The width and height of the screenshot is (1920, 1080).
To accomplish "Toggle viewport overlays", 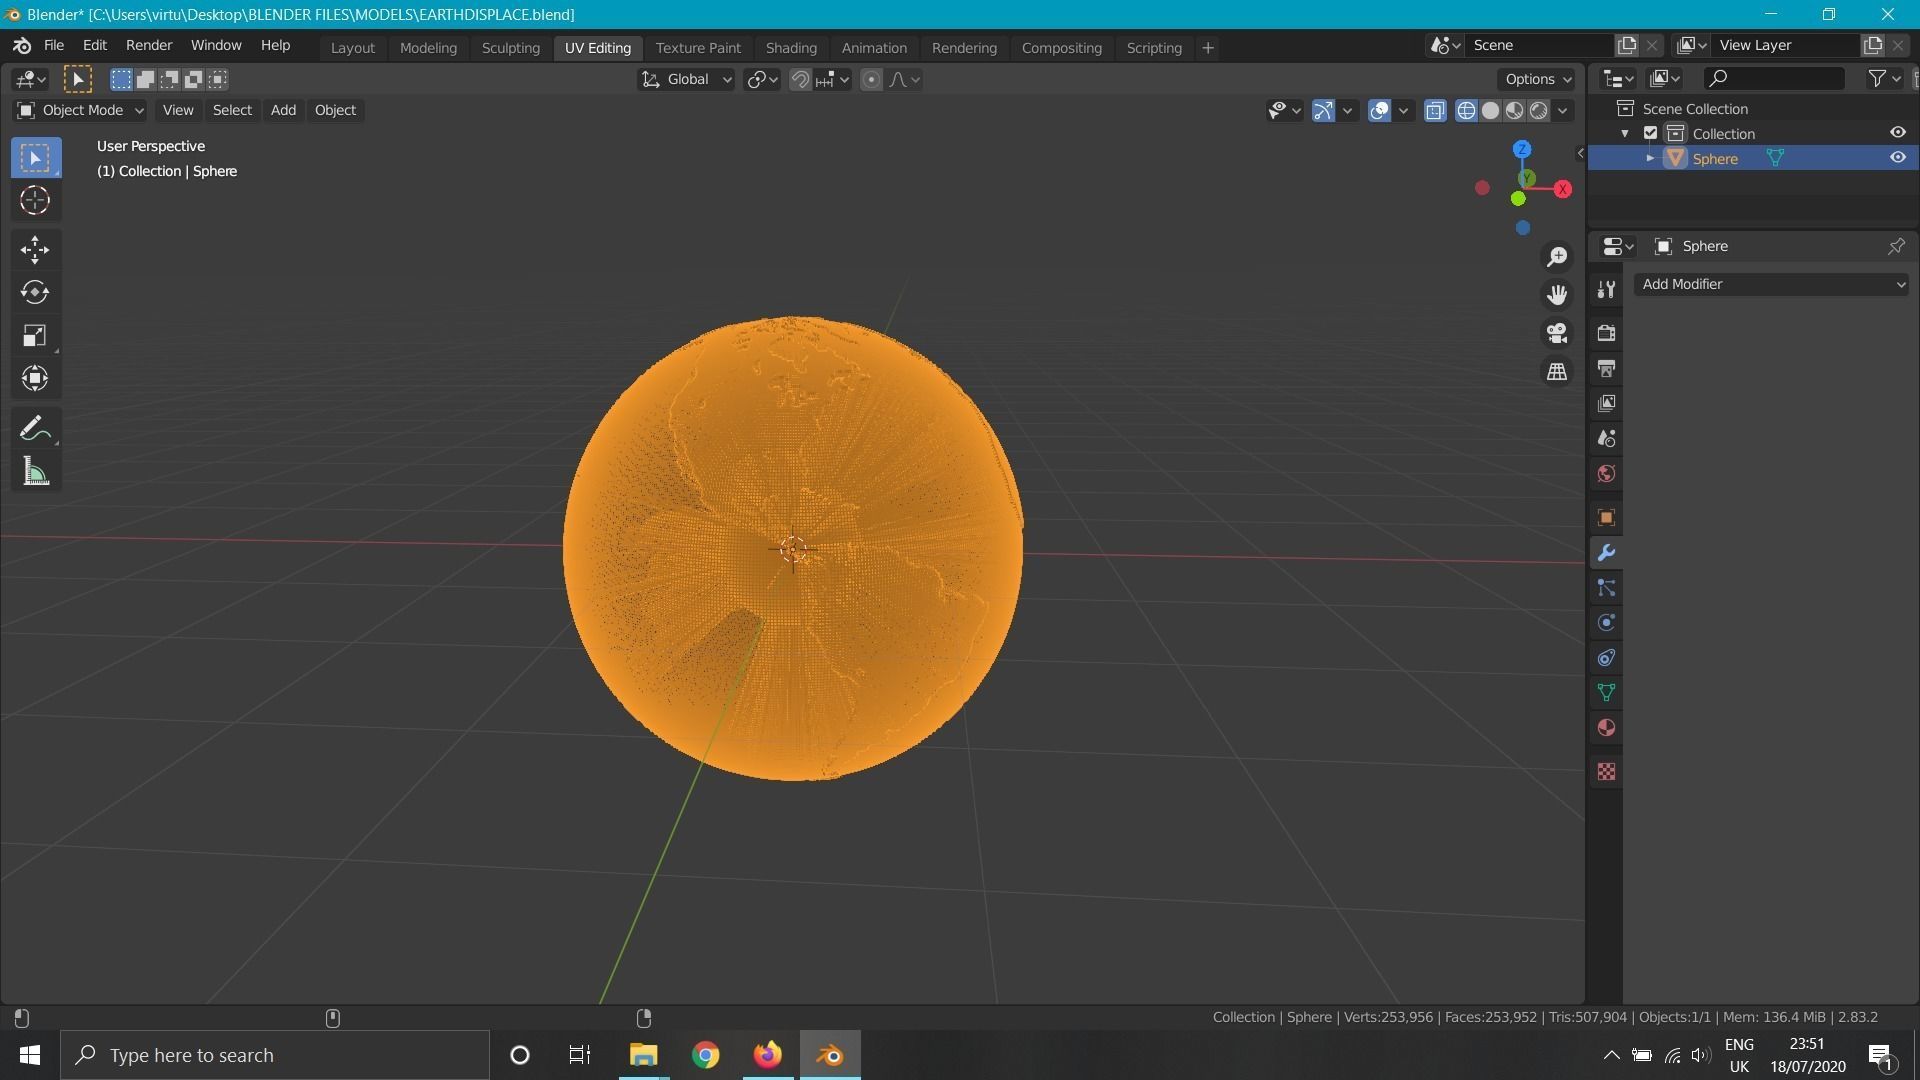I will [1379, 110].
